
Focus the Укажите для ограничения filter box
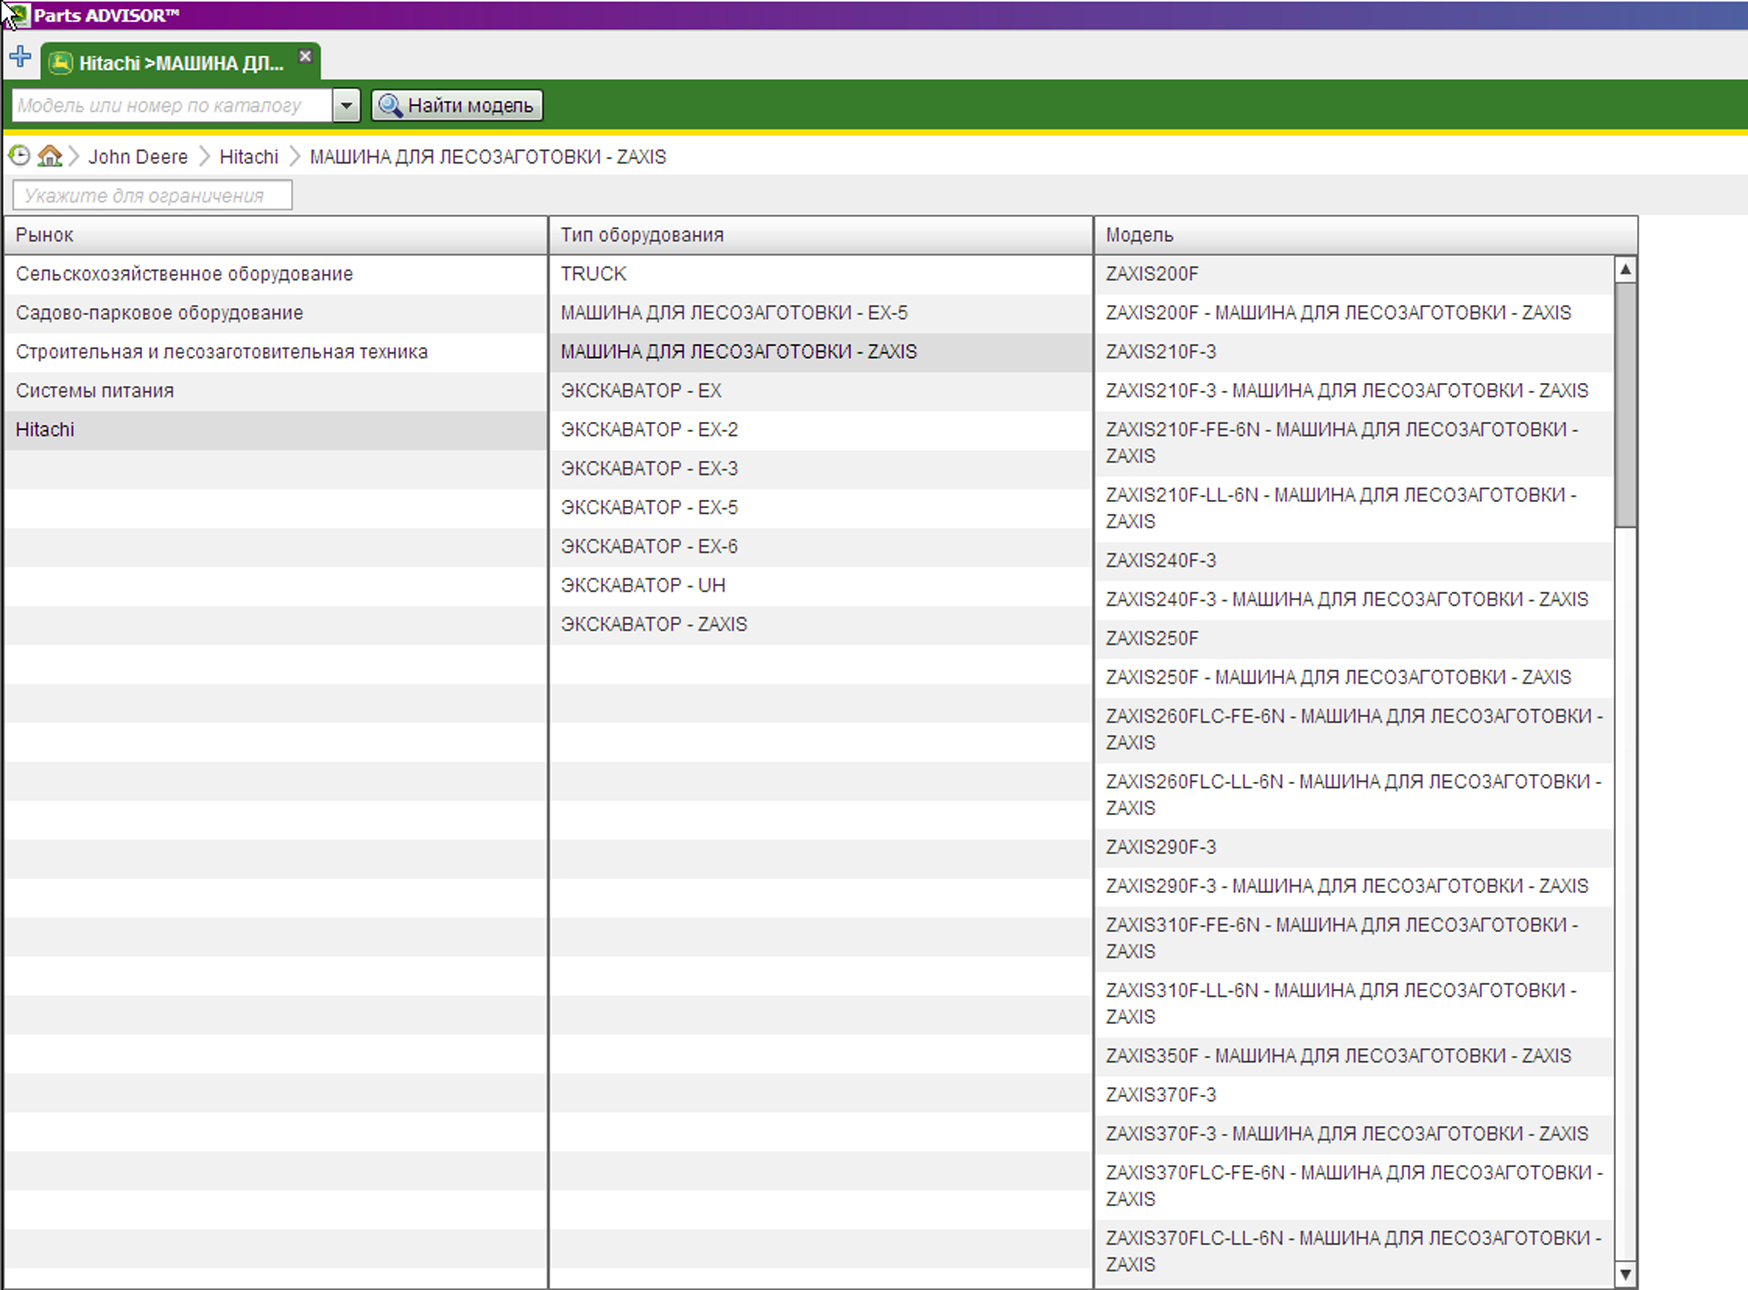tap(152, 195)
